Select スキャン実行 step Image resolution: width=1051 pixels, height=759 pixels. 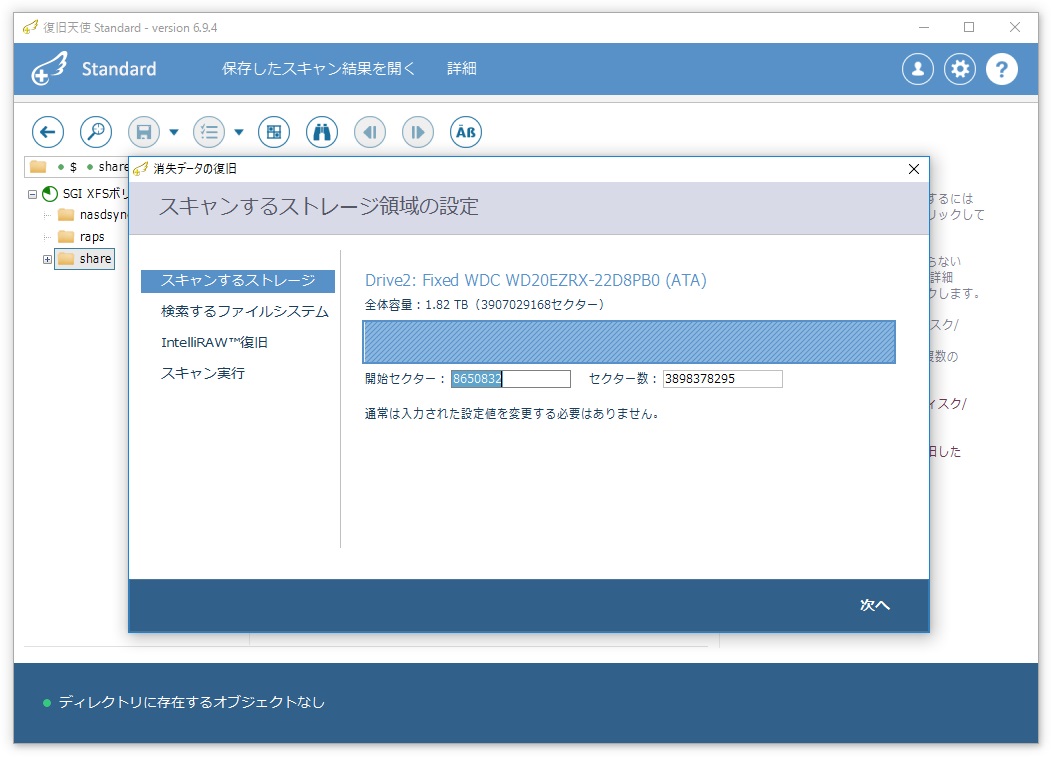click(x=202, y=373)
